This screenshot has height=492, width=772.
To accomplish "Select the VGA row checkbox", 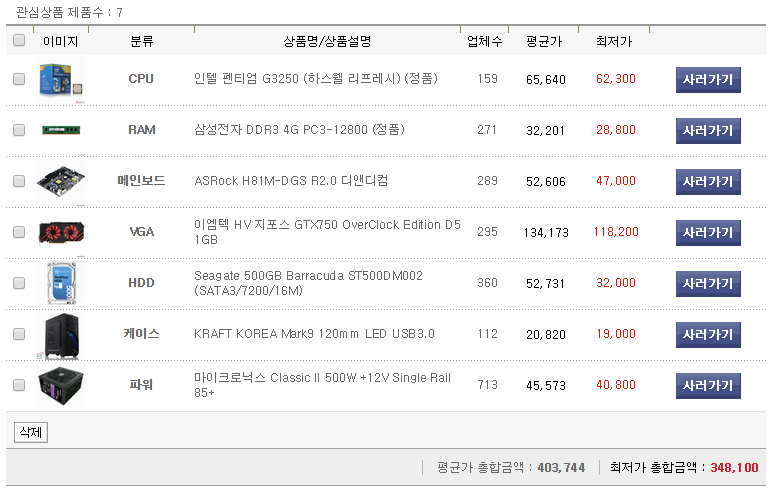I will tap(19, 232).
